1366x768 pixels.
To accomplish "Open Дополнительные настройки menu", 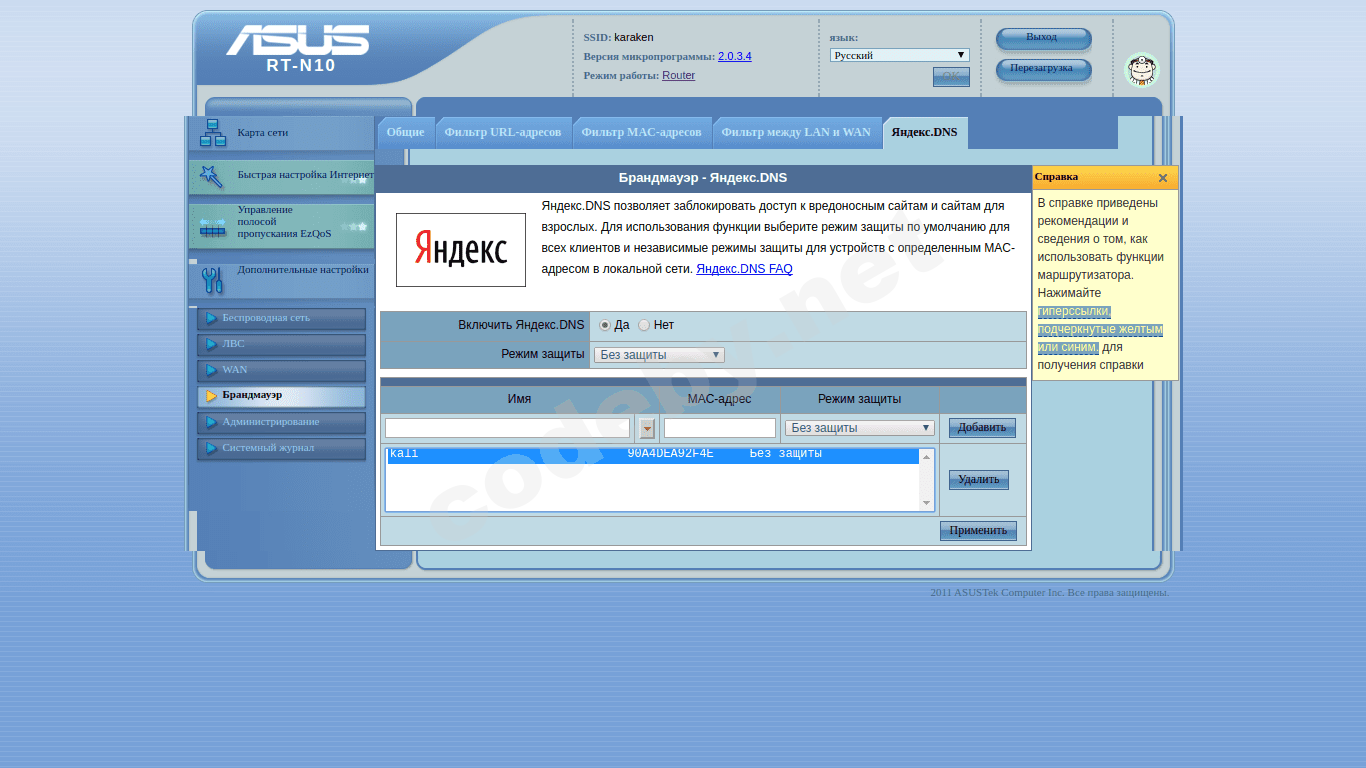I will coord(281,280).
